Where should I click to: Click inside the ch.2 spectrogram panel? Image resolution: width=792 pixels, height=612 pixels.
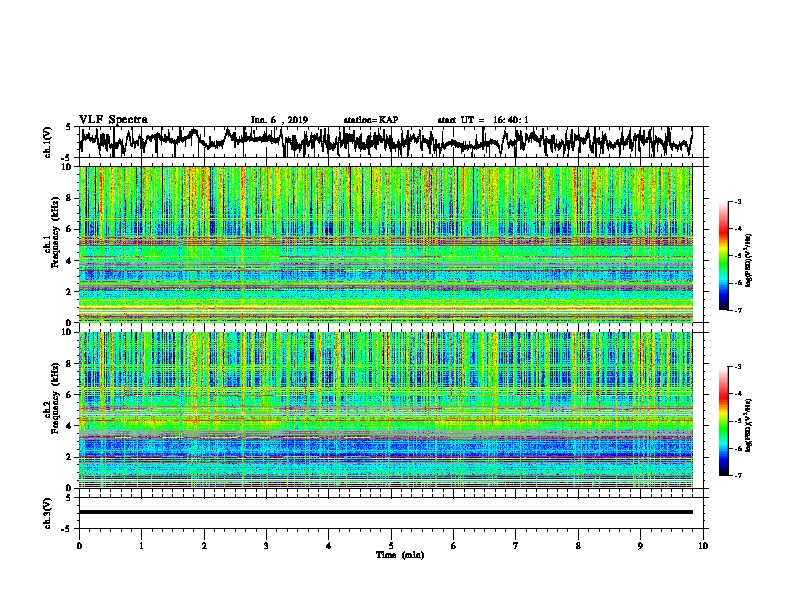[x=385, y=410]
